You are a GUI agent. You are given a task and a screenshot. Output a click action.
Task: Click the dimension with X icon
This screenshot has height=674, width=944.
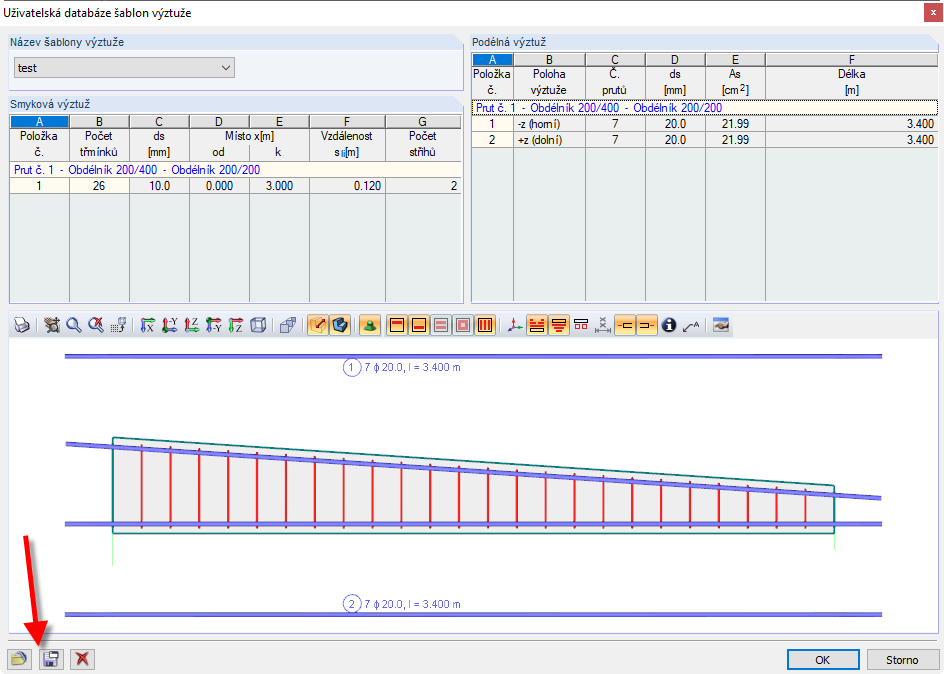point(603,326)
